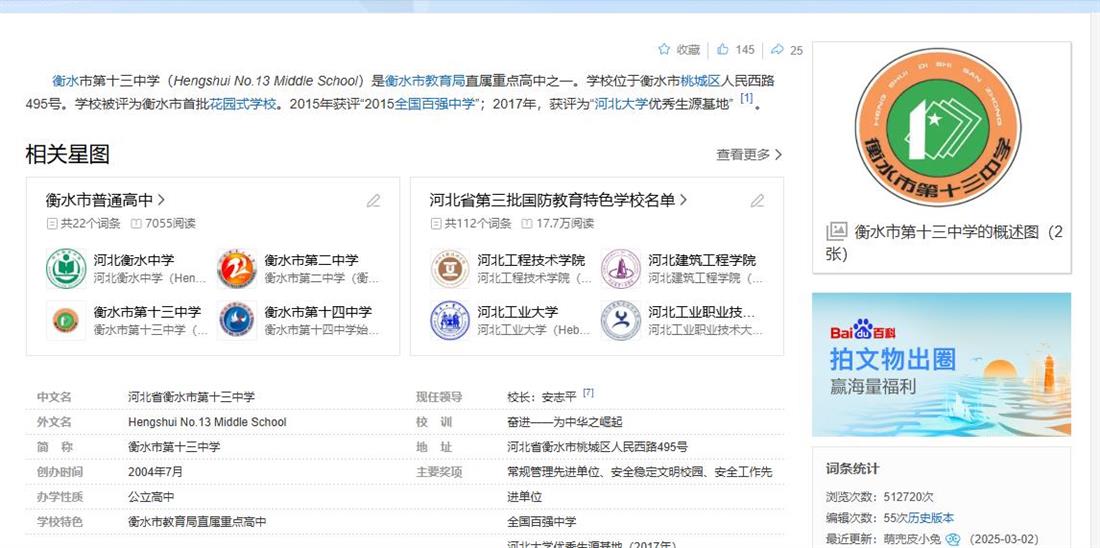
Task: Select the English name Hengshui No.13 Middle School value
Action: point(207,422)
